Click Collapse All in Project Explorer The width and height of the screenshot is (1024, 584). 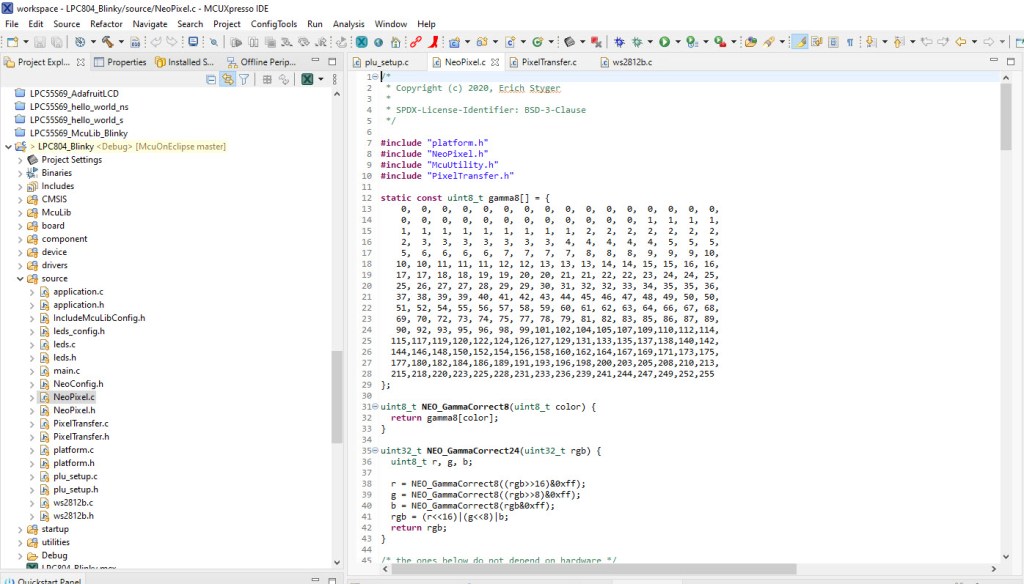tap(211, 80)
